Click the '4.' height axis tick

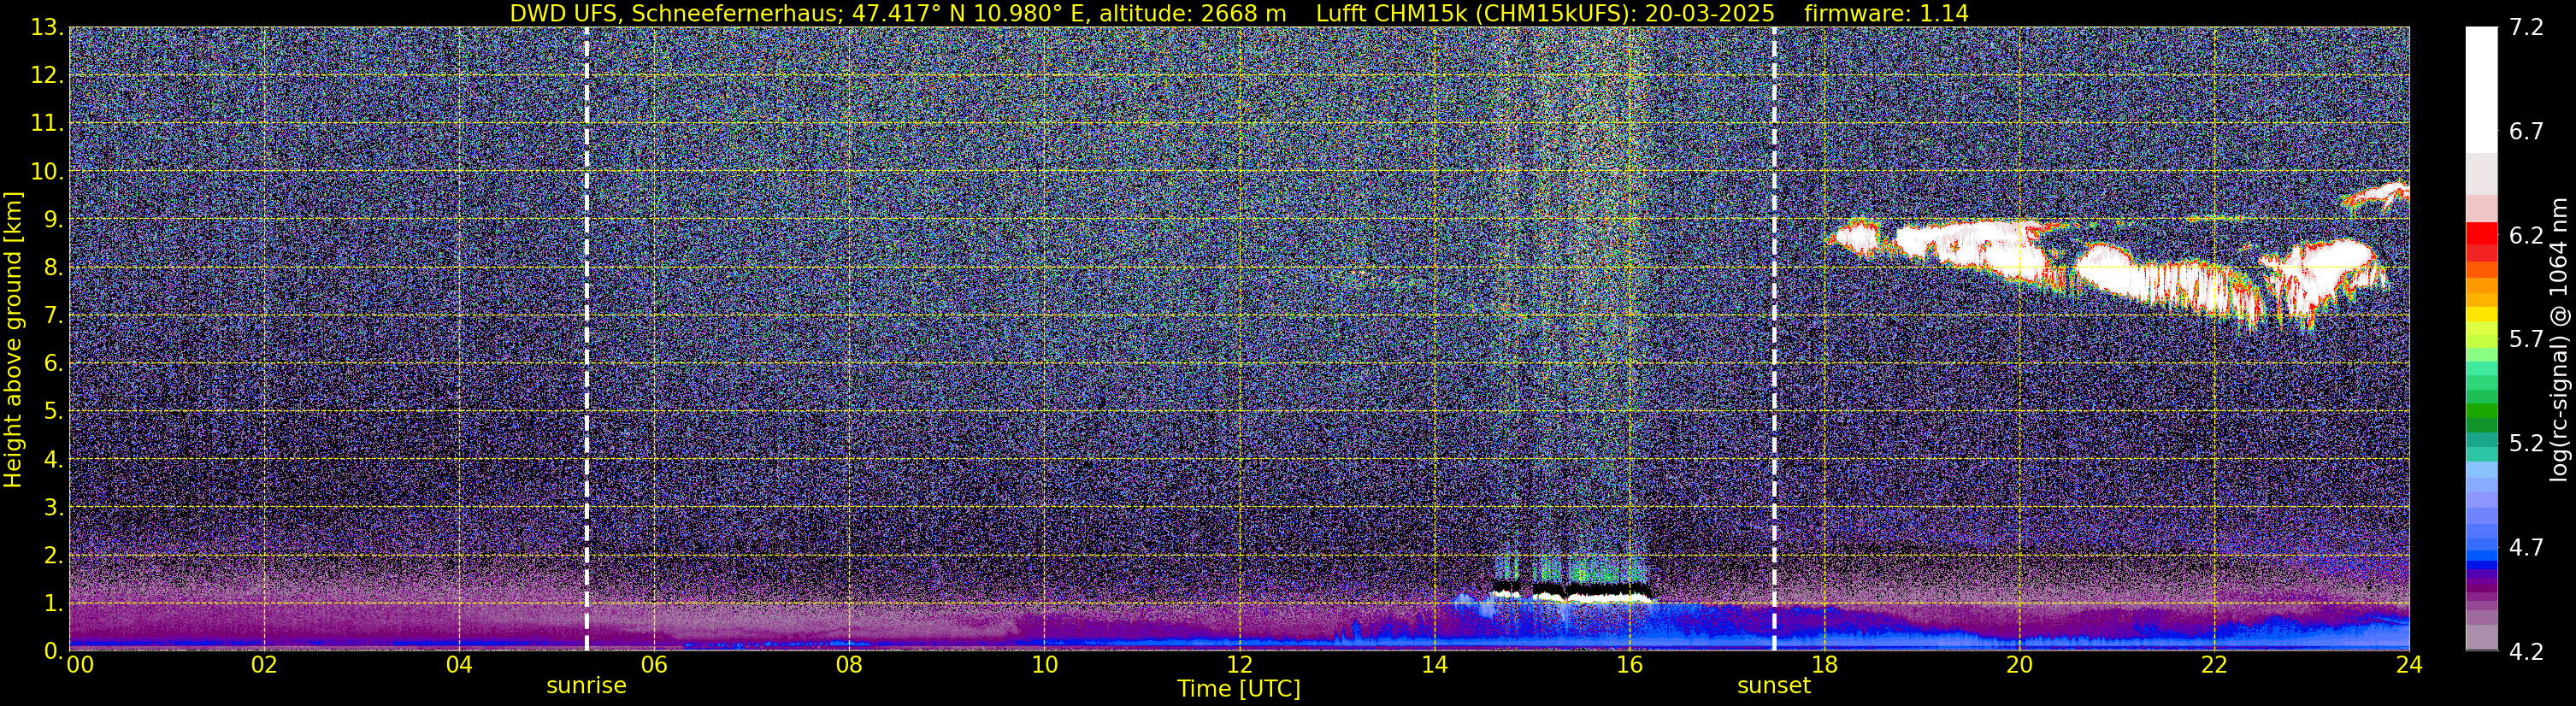point(54,459)
